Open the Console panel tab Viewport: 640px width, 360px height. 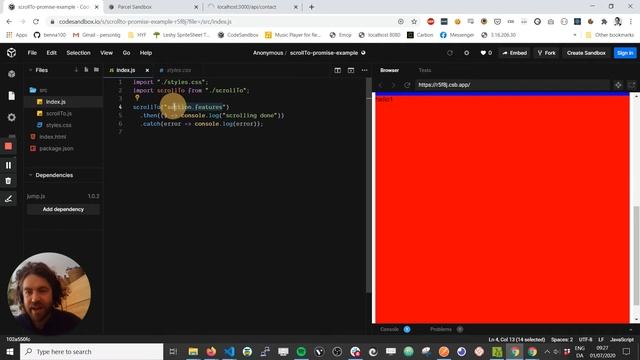389,329
